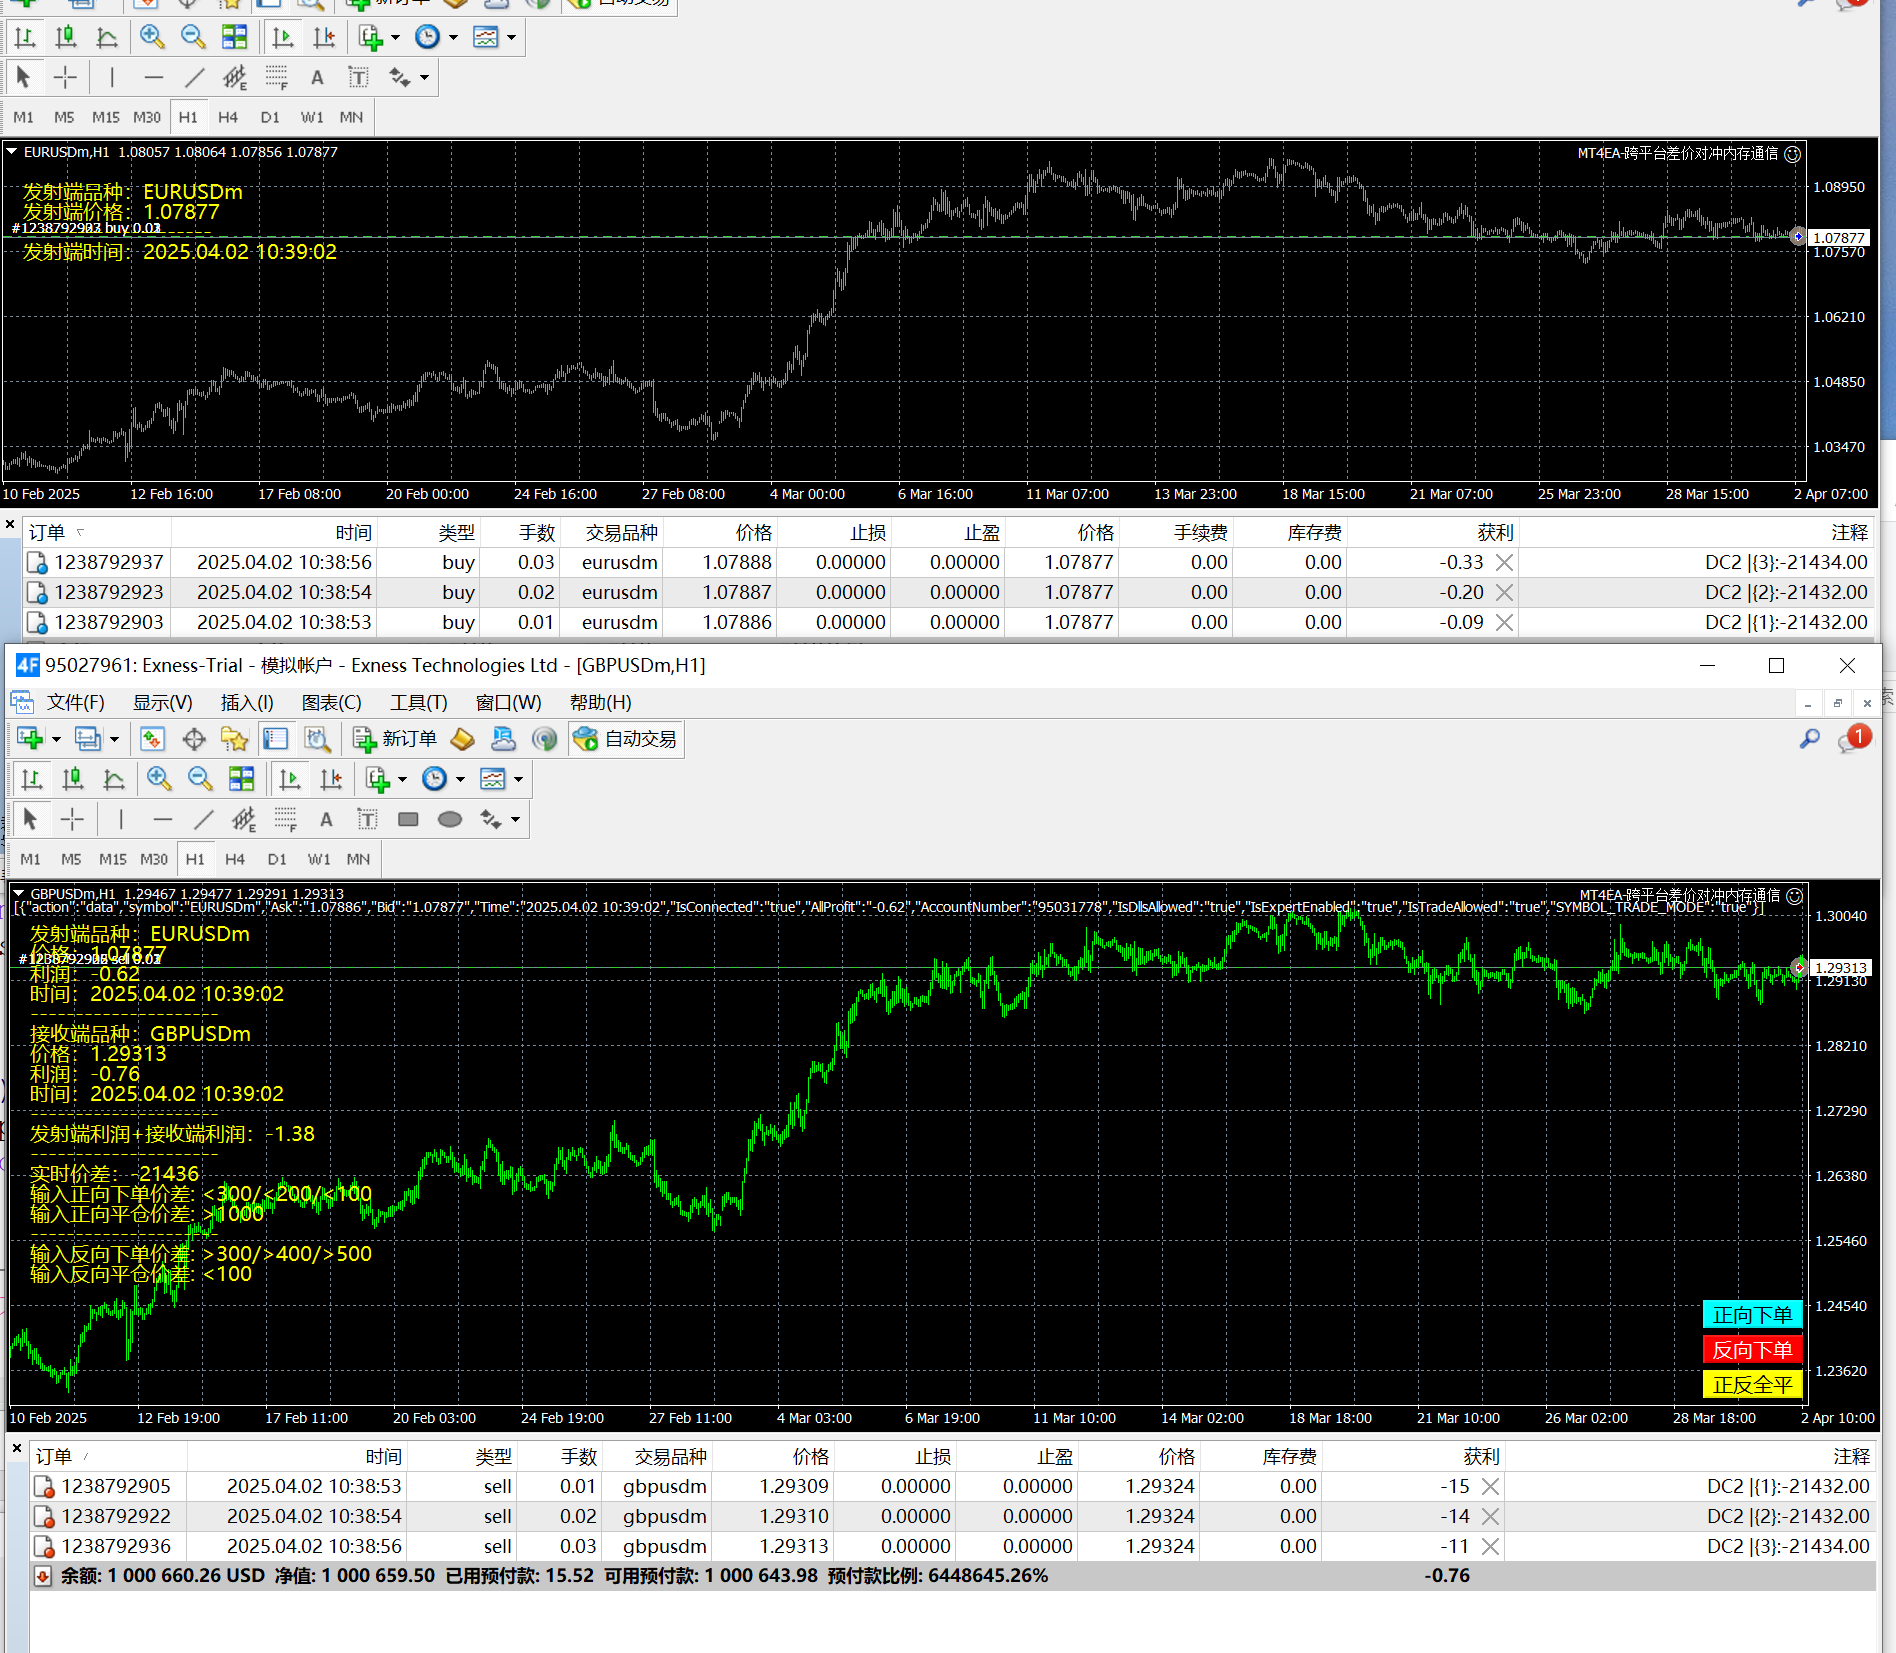The image size is (1896, 1653).
Task: Open Strategy Tester magnifier icon
Action: [x=317, y=739]
